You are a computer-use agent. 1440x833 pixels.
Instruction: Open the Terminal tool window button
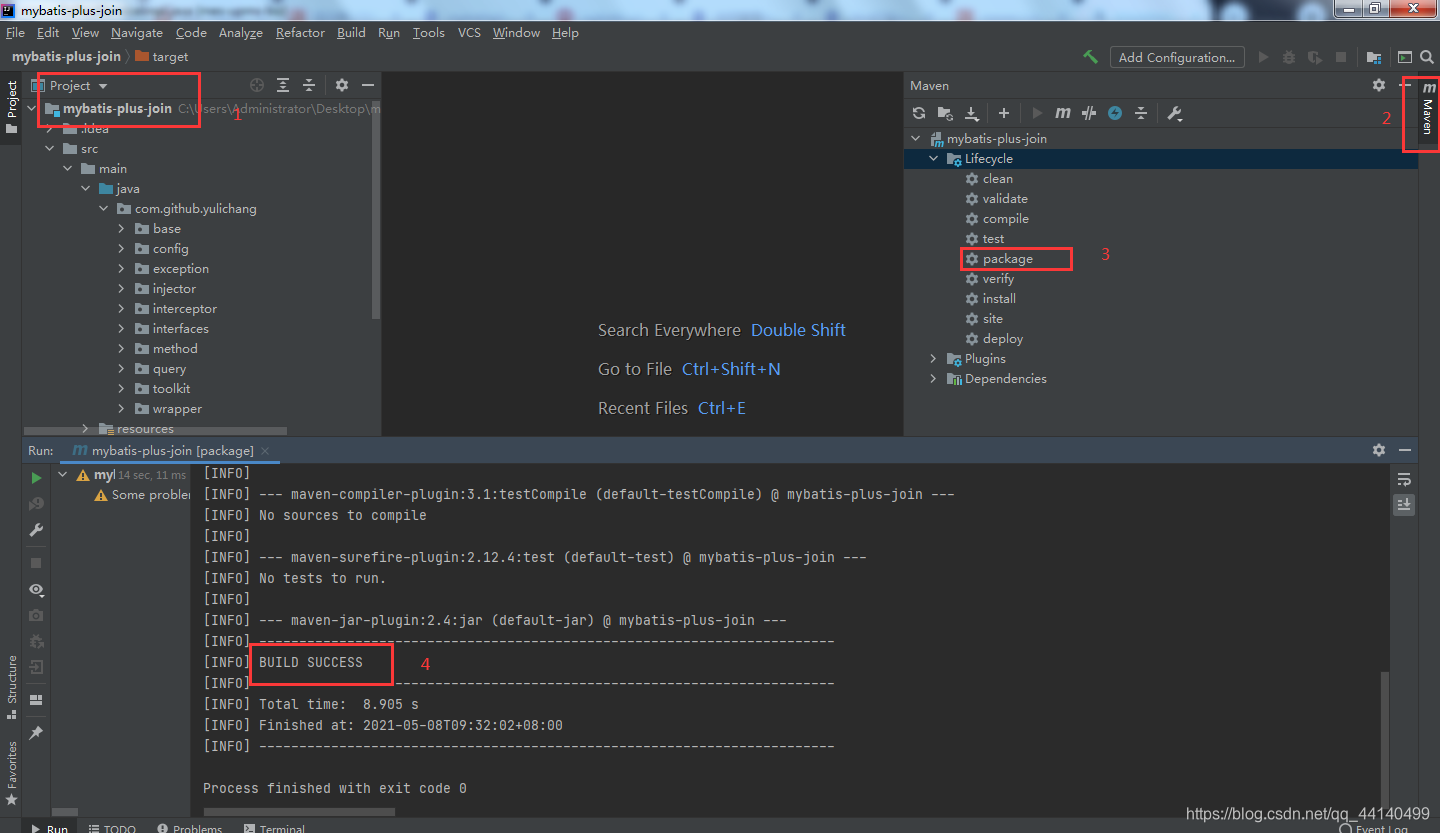click(274, 828)
